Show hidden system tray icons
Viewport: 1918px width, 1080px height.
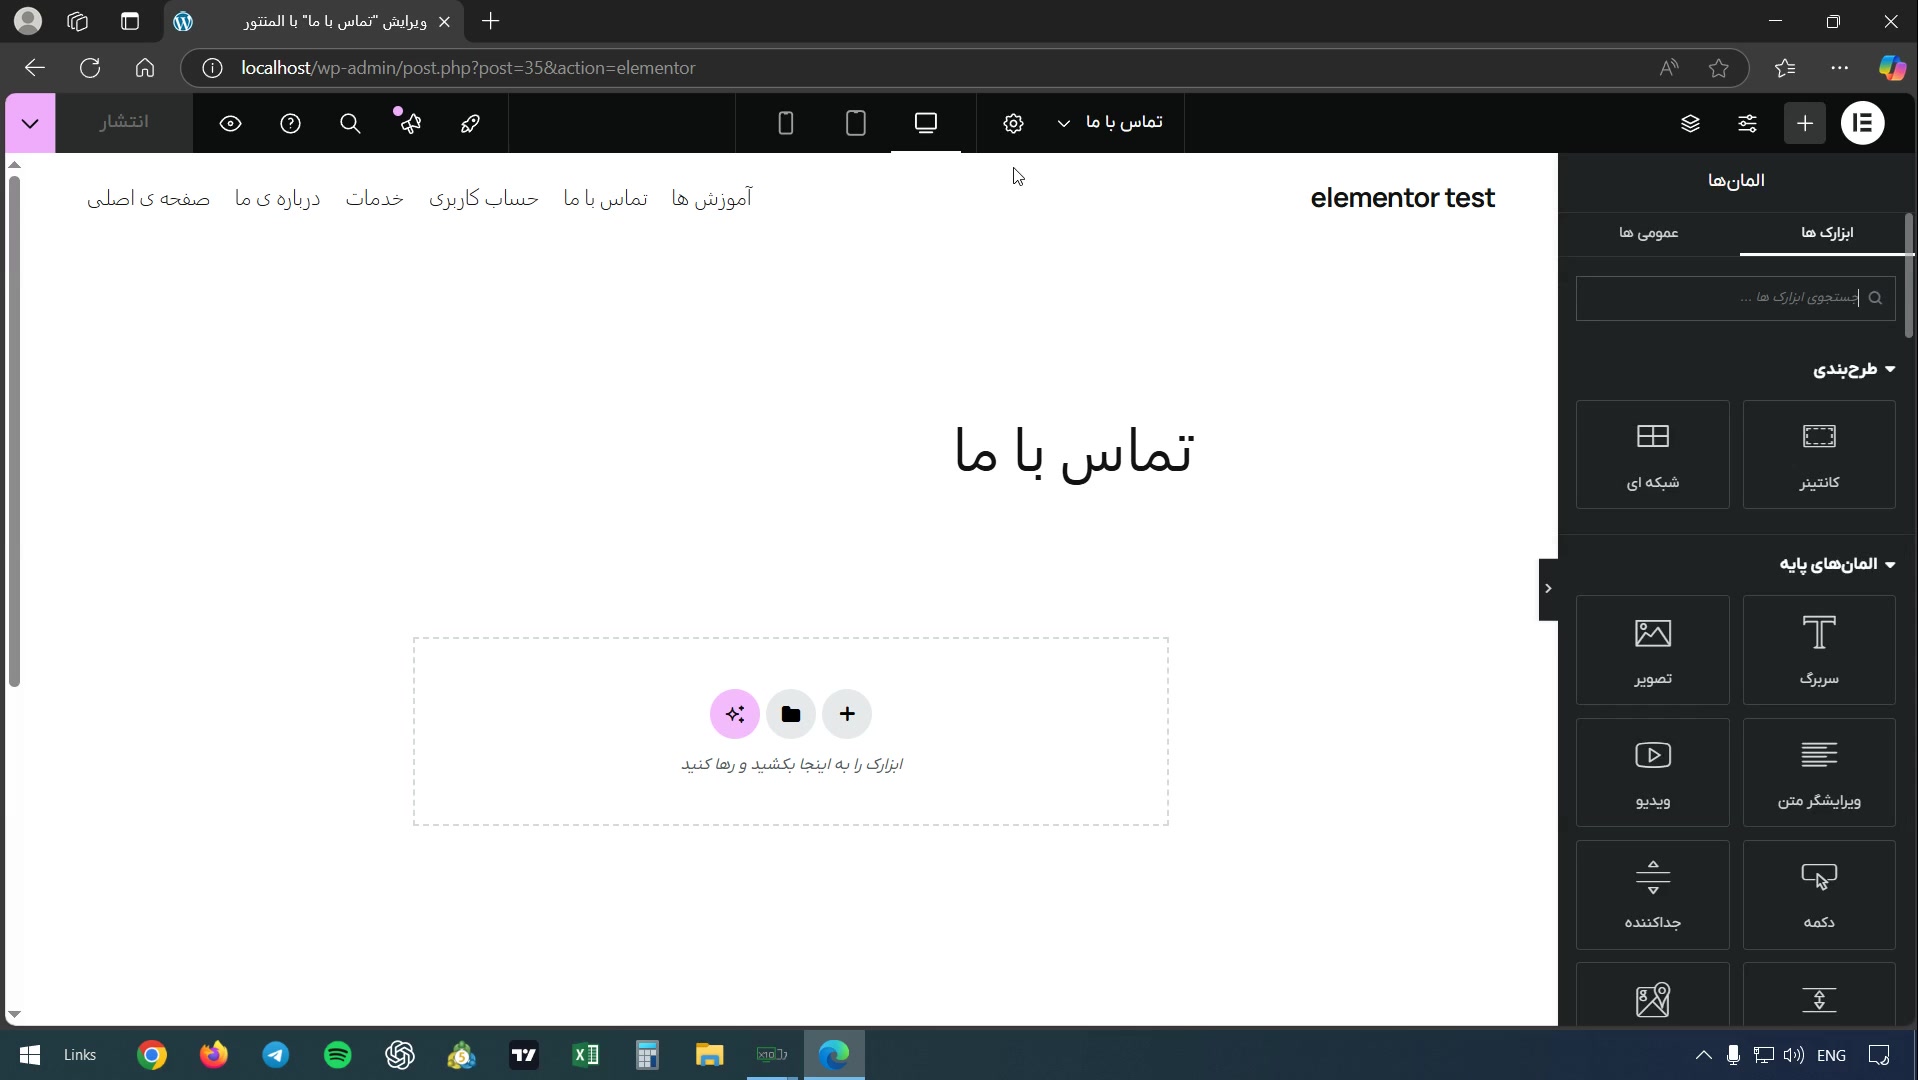[x=1704, y=1055]
